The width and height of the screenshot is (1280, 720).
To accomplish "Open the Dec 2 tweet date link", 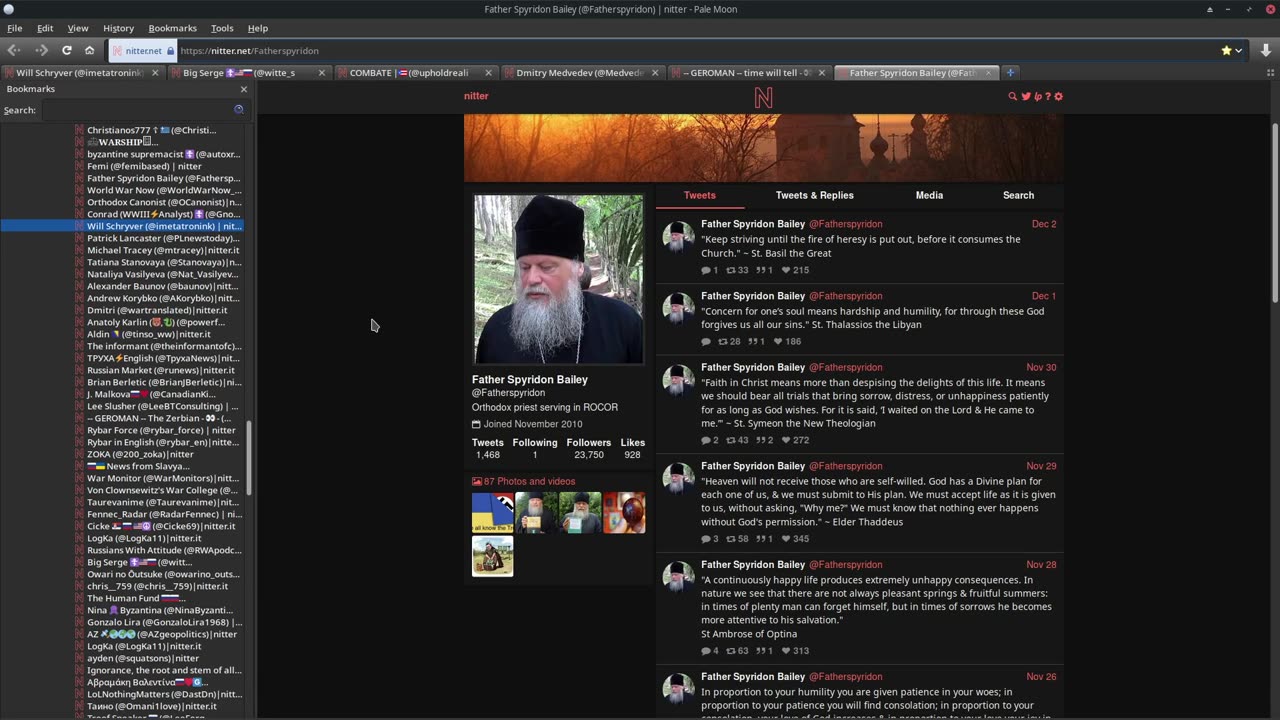I will tap(1044, 224).
